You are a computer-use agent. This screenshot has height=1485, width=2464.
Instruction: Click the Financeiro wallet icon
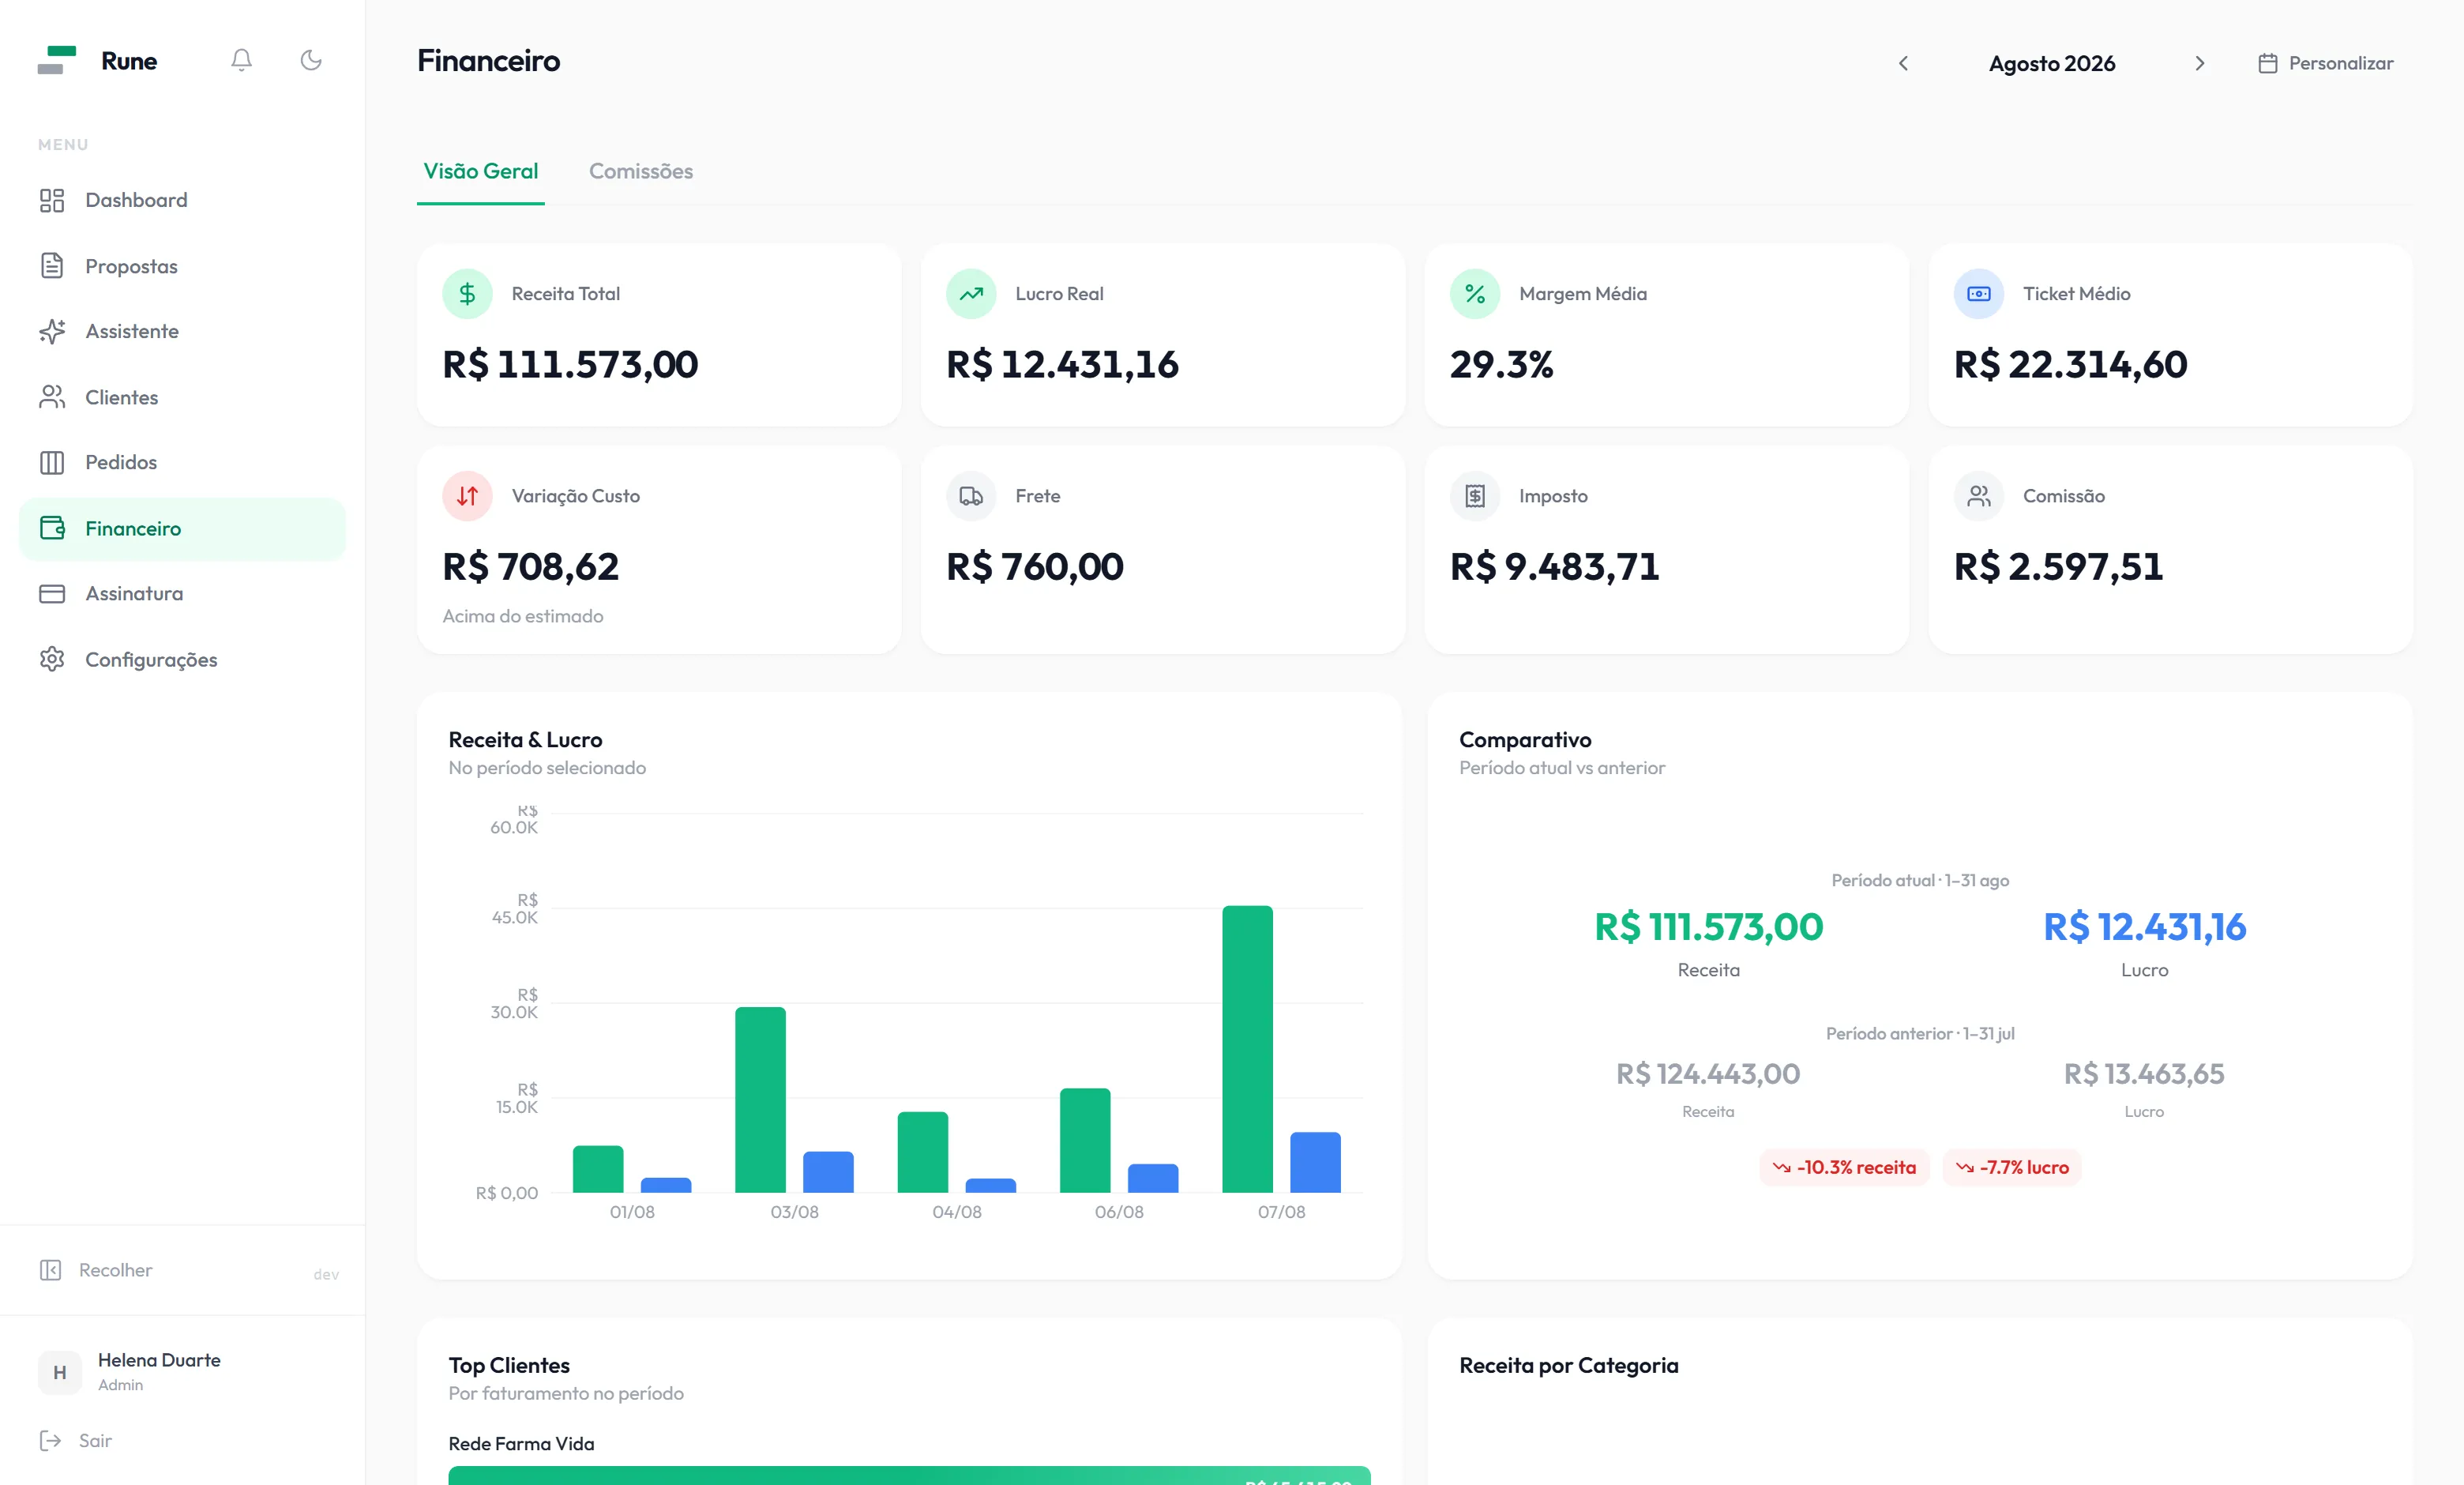pos(52,528)
